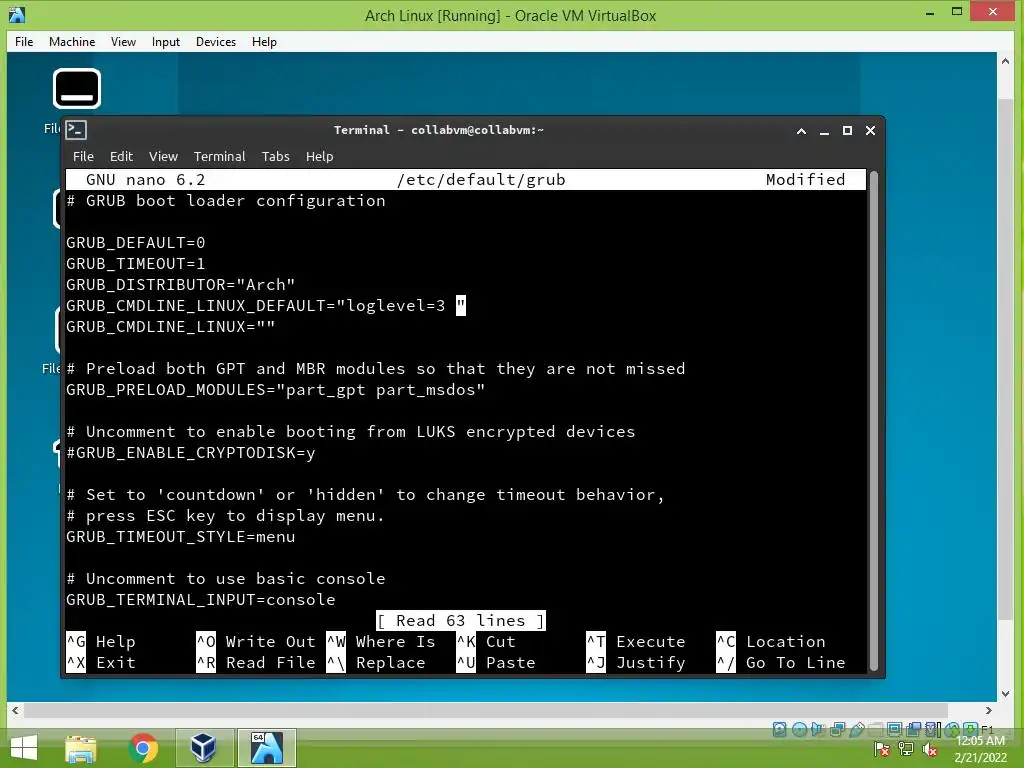Screen dimensions: 1024x768
Task: Click the VirtualBox keyboard capture indicator
Action: point(970,729)
